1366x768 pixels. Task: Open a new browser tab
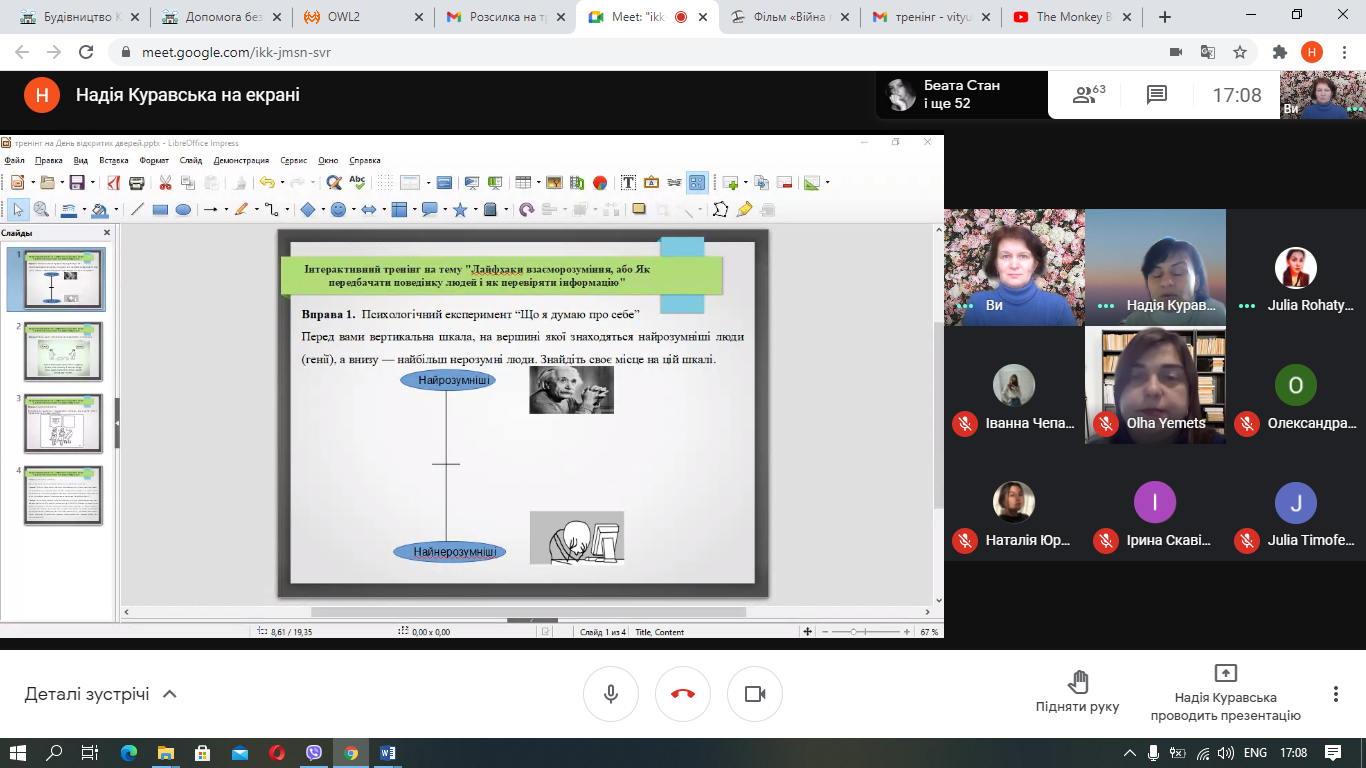[1165, 17]
